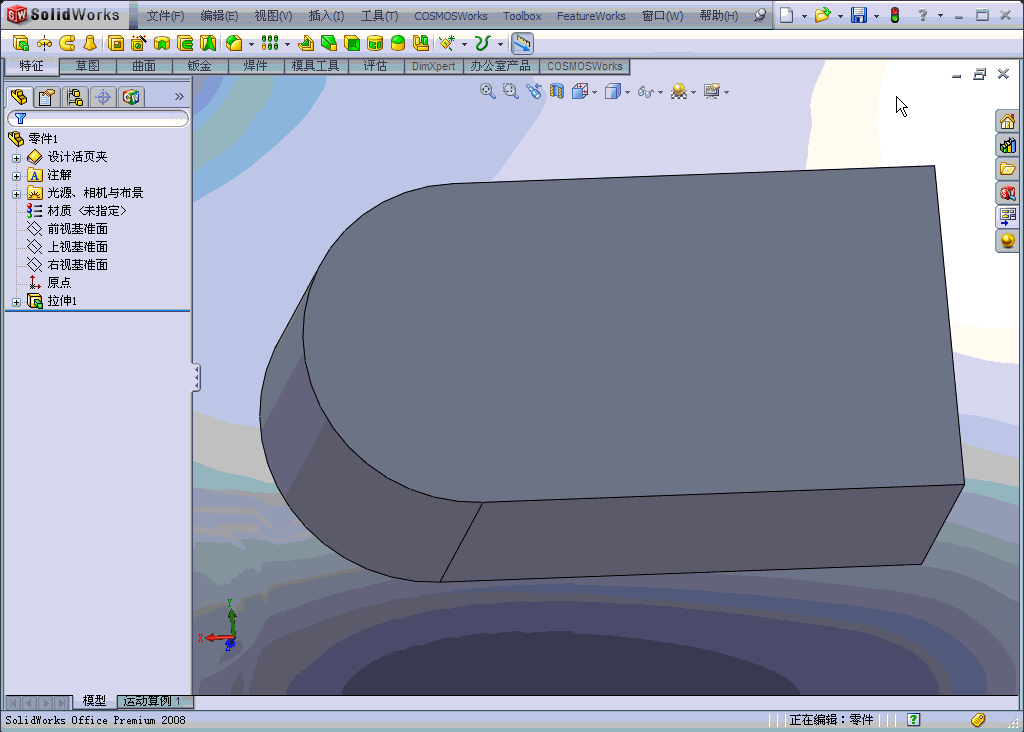The height and width of the screenshot is (732, 1024).
Task: Click the Rebuild traffic light icon
Action: click(894, 15)
